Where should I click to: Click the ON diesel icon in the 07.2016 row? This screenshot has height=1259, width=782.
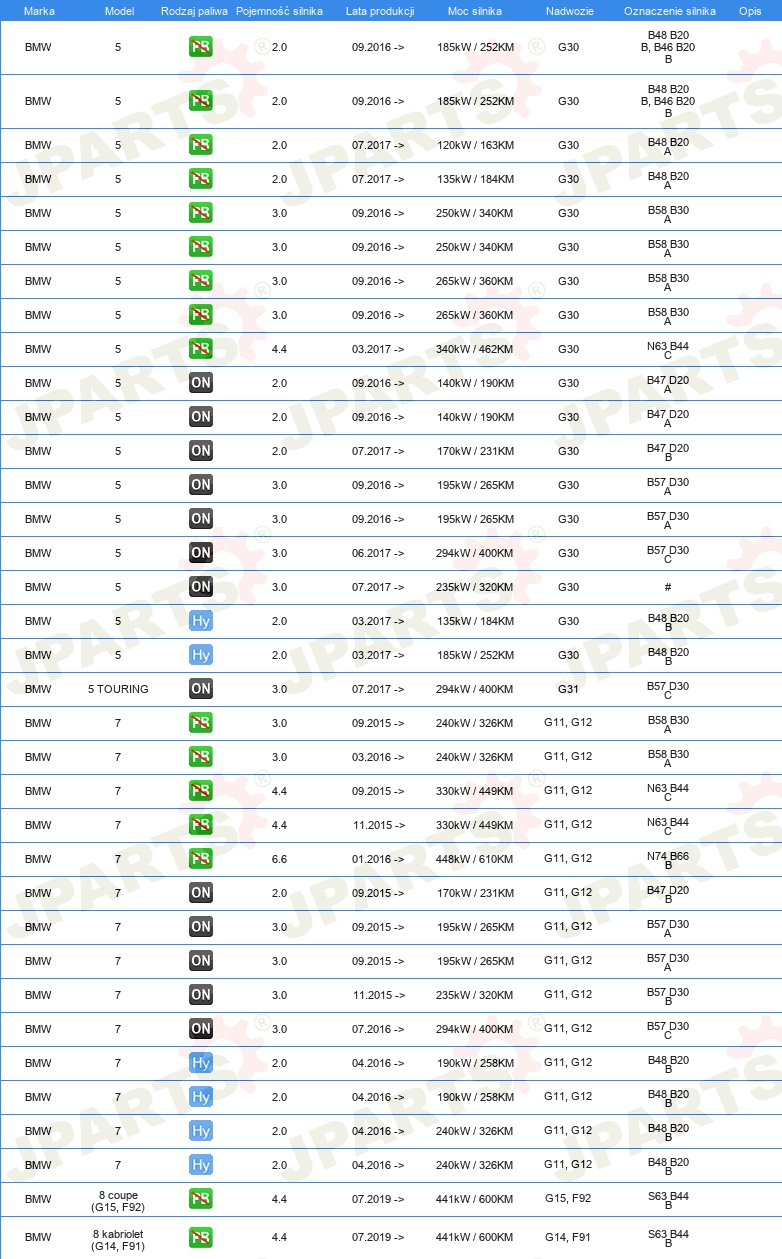(201, 1029)
